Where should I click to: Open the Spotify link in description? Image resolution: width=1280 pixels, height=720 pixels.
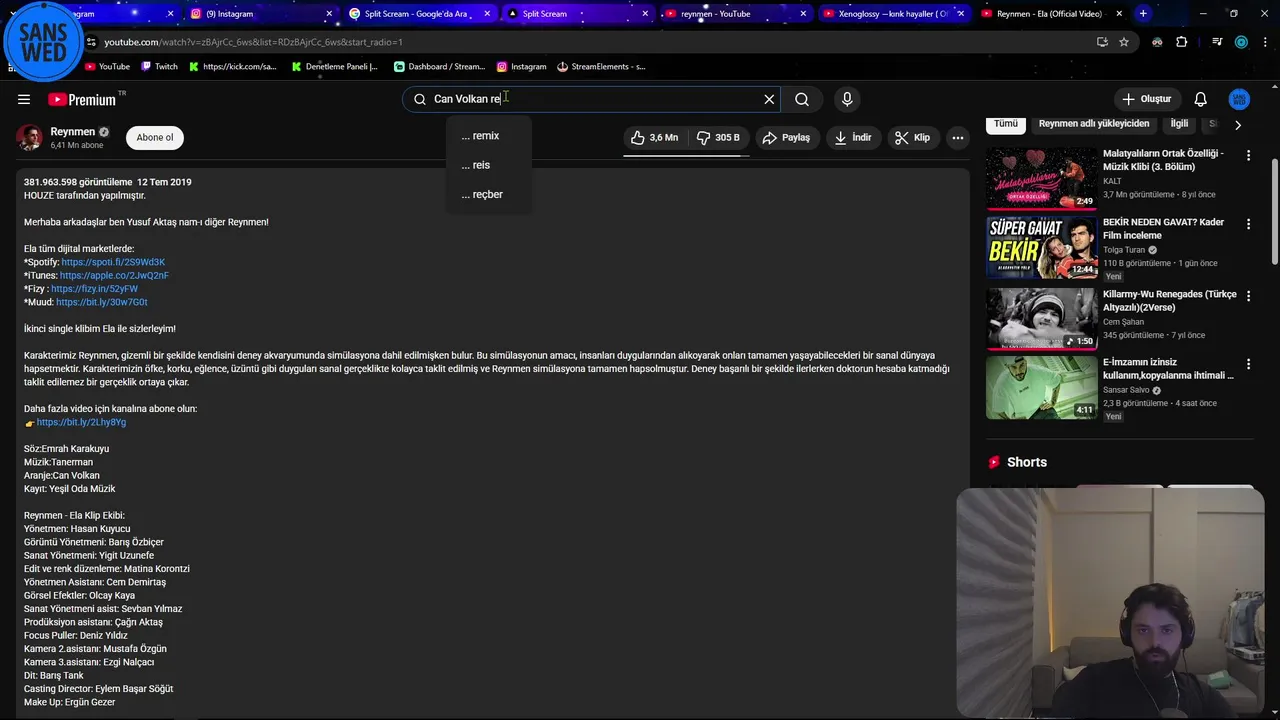(113, 262)
